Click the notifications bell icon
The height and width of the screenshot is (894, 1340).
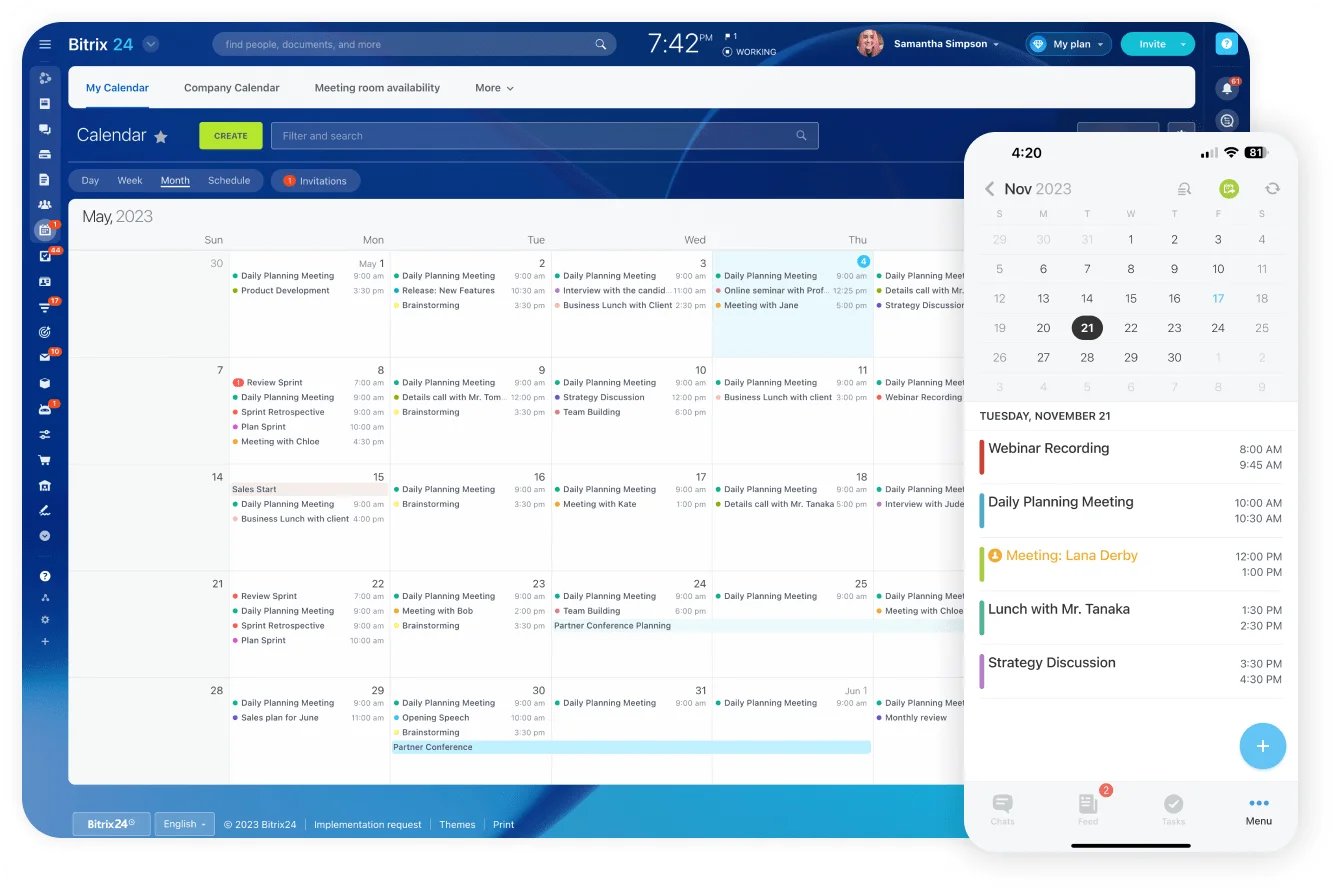point(1227,89)
